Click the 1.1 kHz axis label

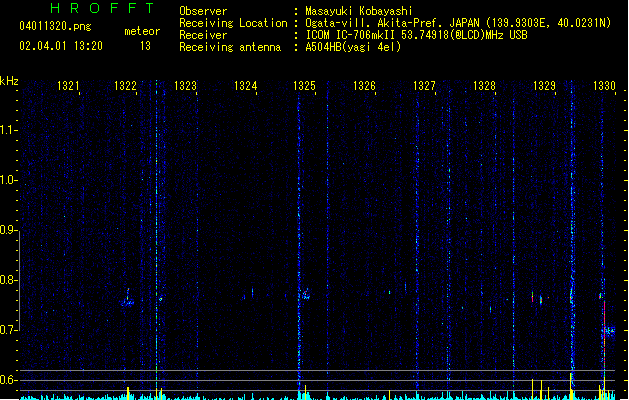pos(8,130)
